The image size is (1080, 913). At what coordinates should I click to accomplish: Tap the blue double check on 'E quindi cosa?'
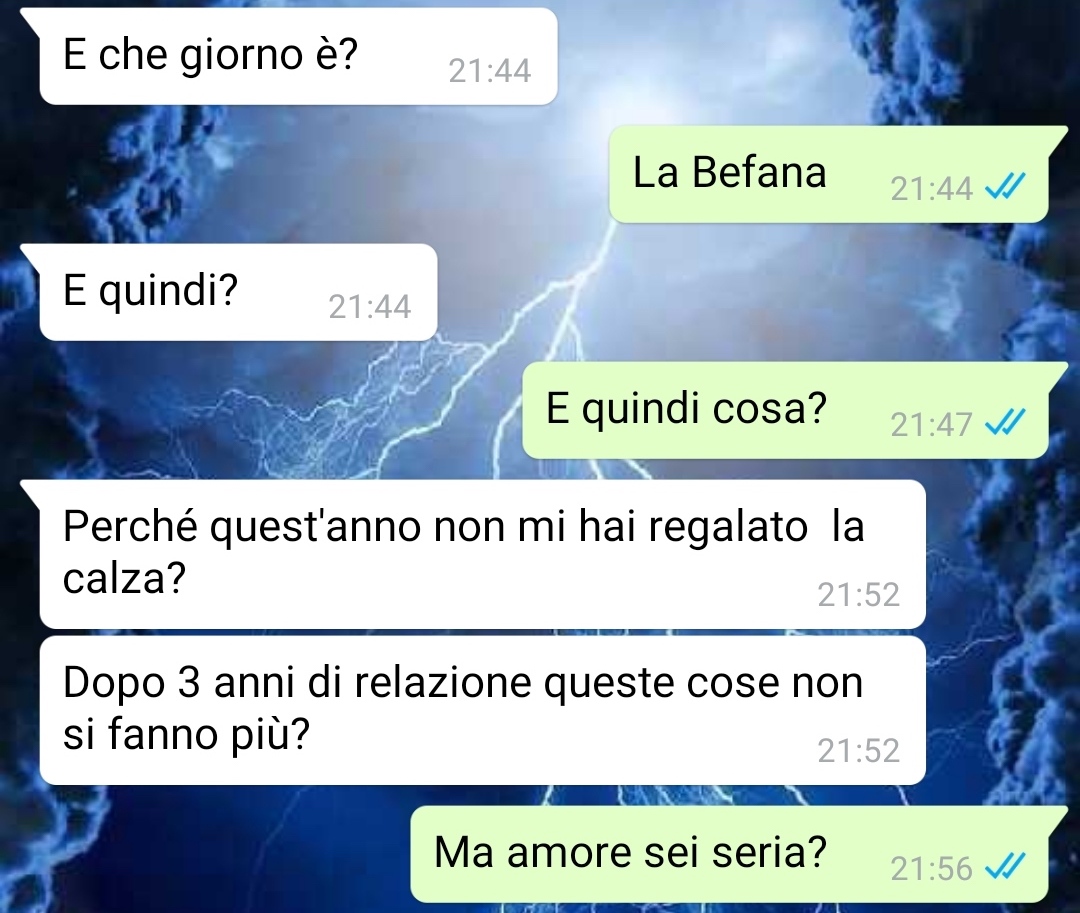click(1005, 422)
